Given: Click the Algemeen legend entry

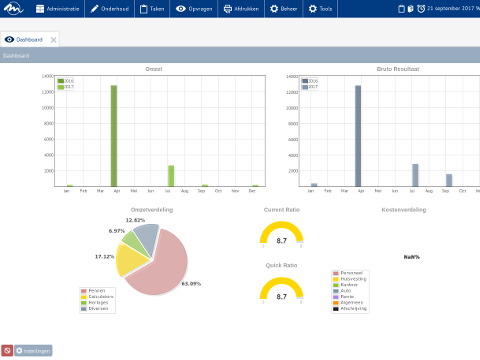Looking at the screenshot, I should [x=348, y=303].
